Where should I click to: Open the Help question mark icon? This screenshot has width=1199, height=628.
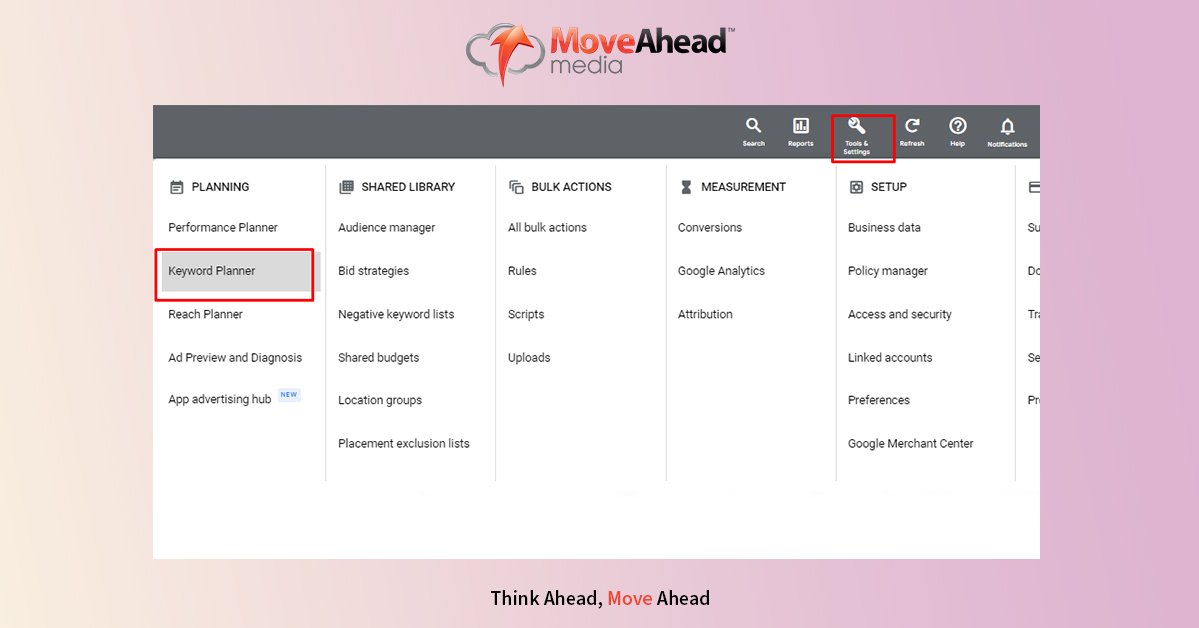957,125
